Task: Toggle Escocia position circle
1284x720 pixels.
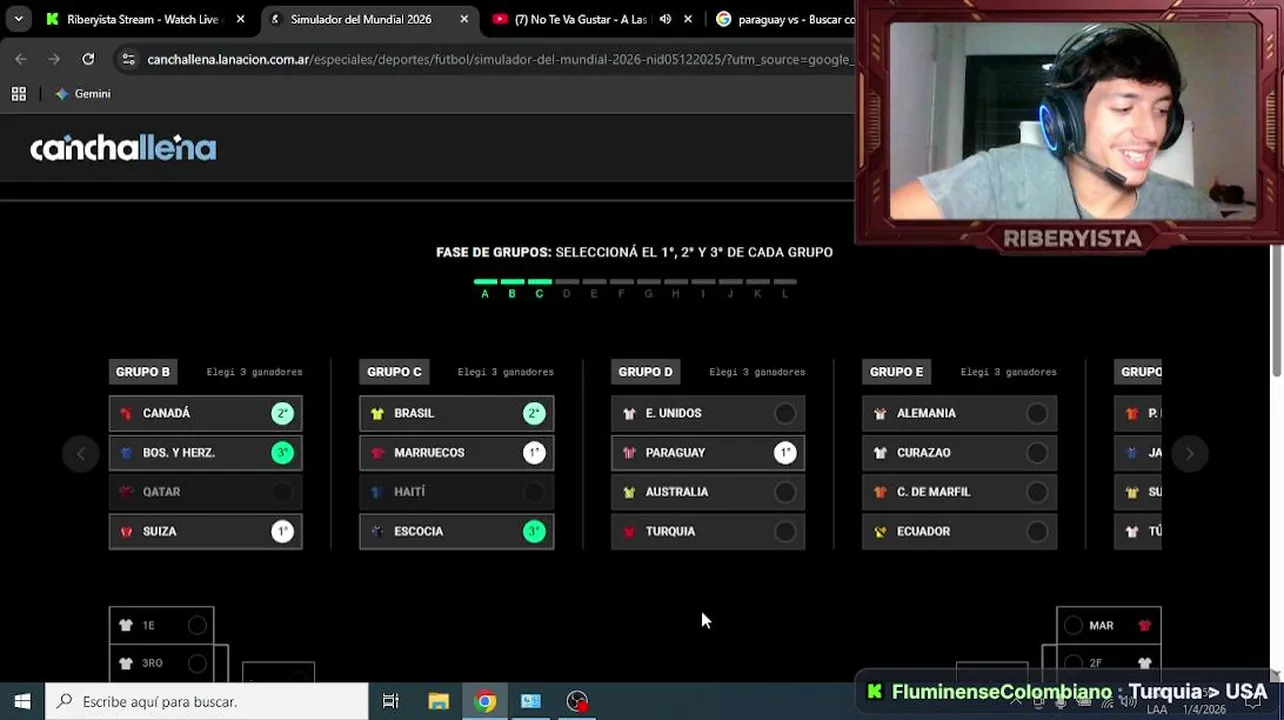Action: click(534, 531)
